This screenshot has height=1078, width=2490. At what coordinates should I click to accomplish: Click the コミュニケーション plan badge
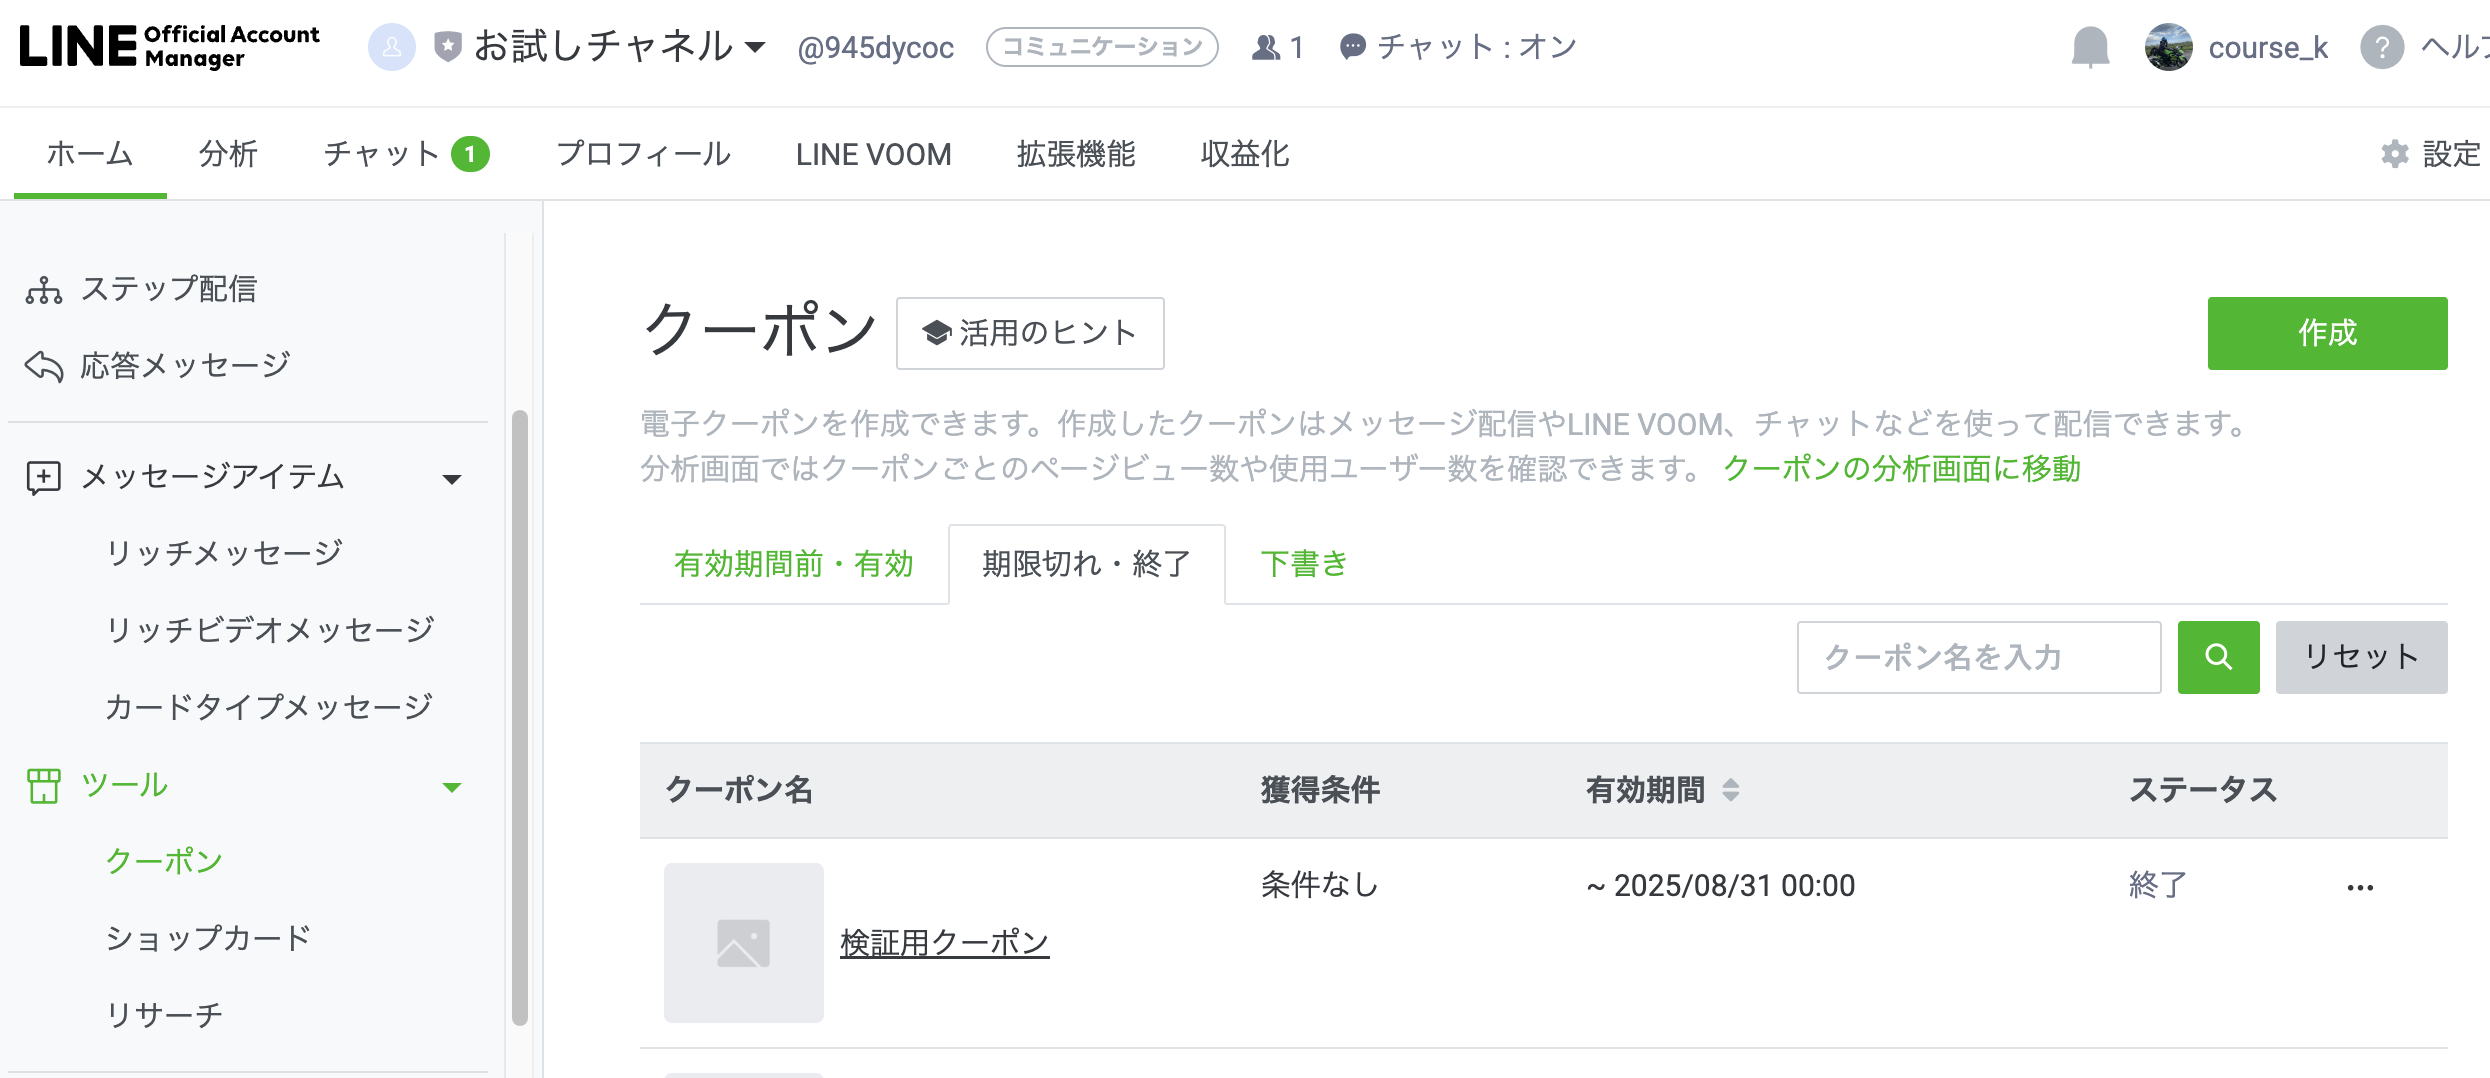(x=1102, y=47)
